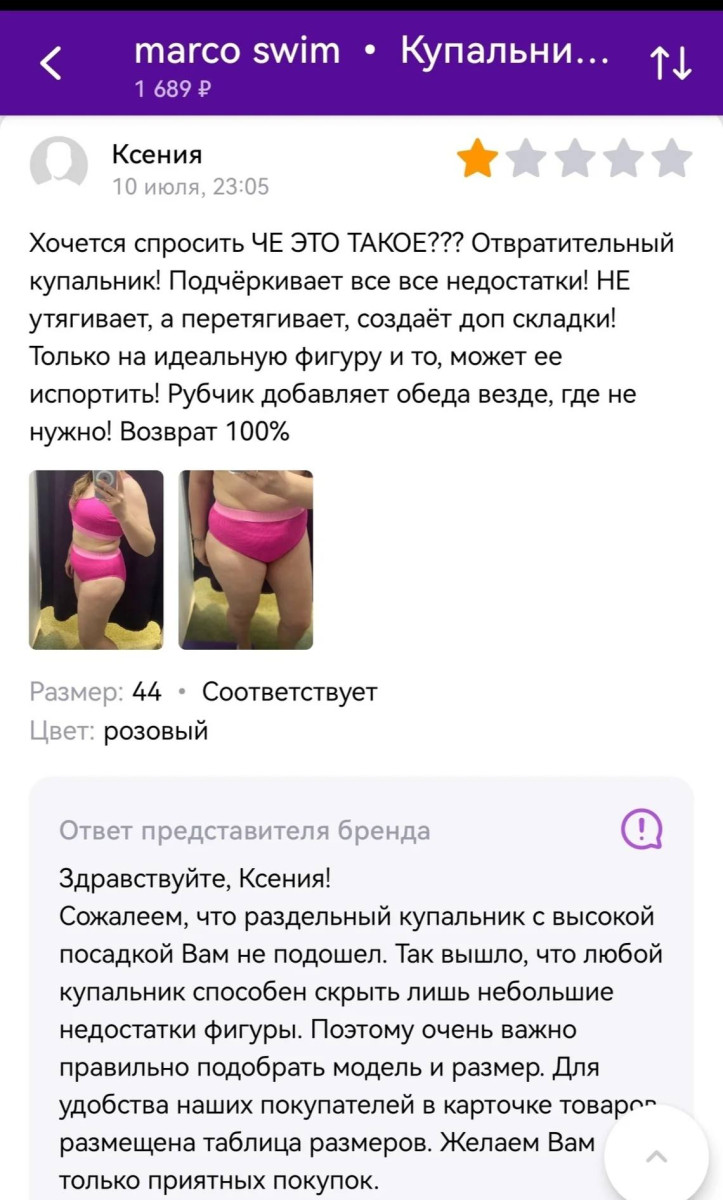Open the first review photo with mirror selfie

coord(96,560)
